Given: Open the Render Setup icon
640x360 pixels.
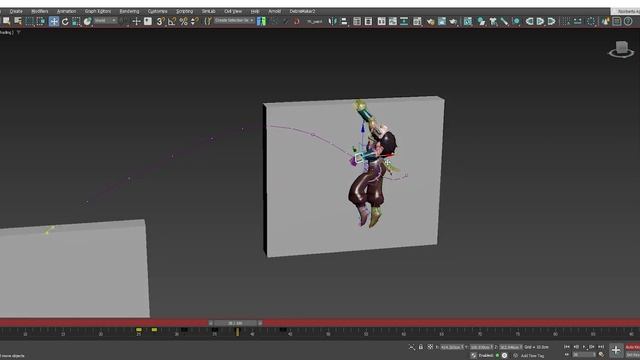Looking at the screenshot, I should click(430, 21).
